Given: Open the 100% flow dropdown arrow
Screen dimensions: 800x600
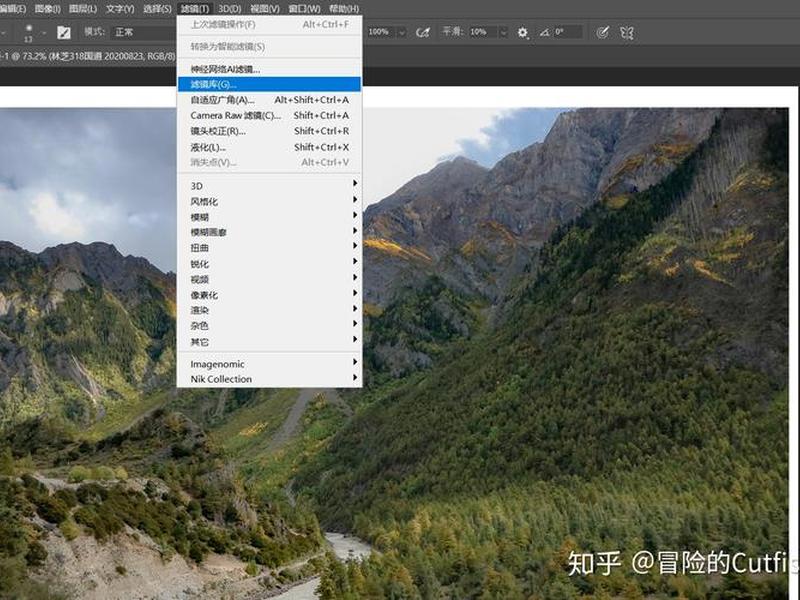Looking at the screenshot, I should click(402, 32).
